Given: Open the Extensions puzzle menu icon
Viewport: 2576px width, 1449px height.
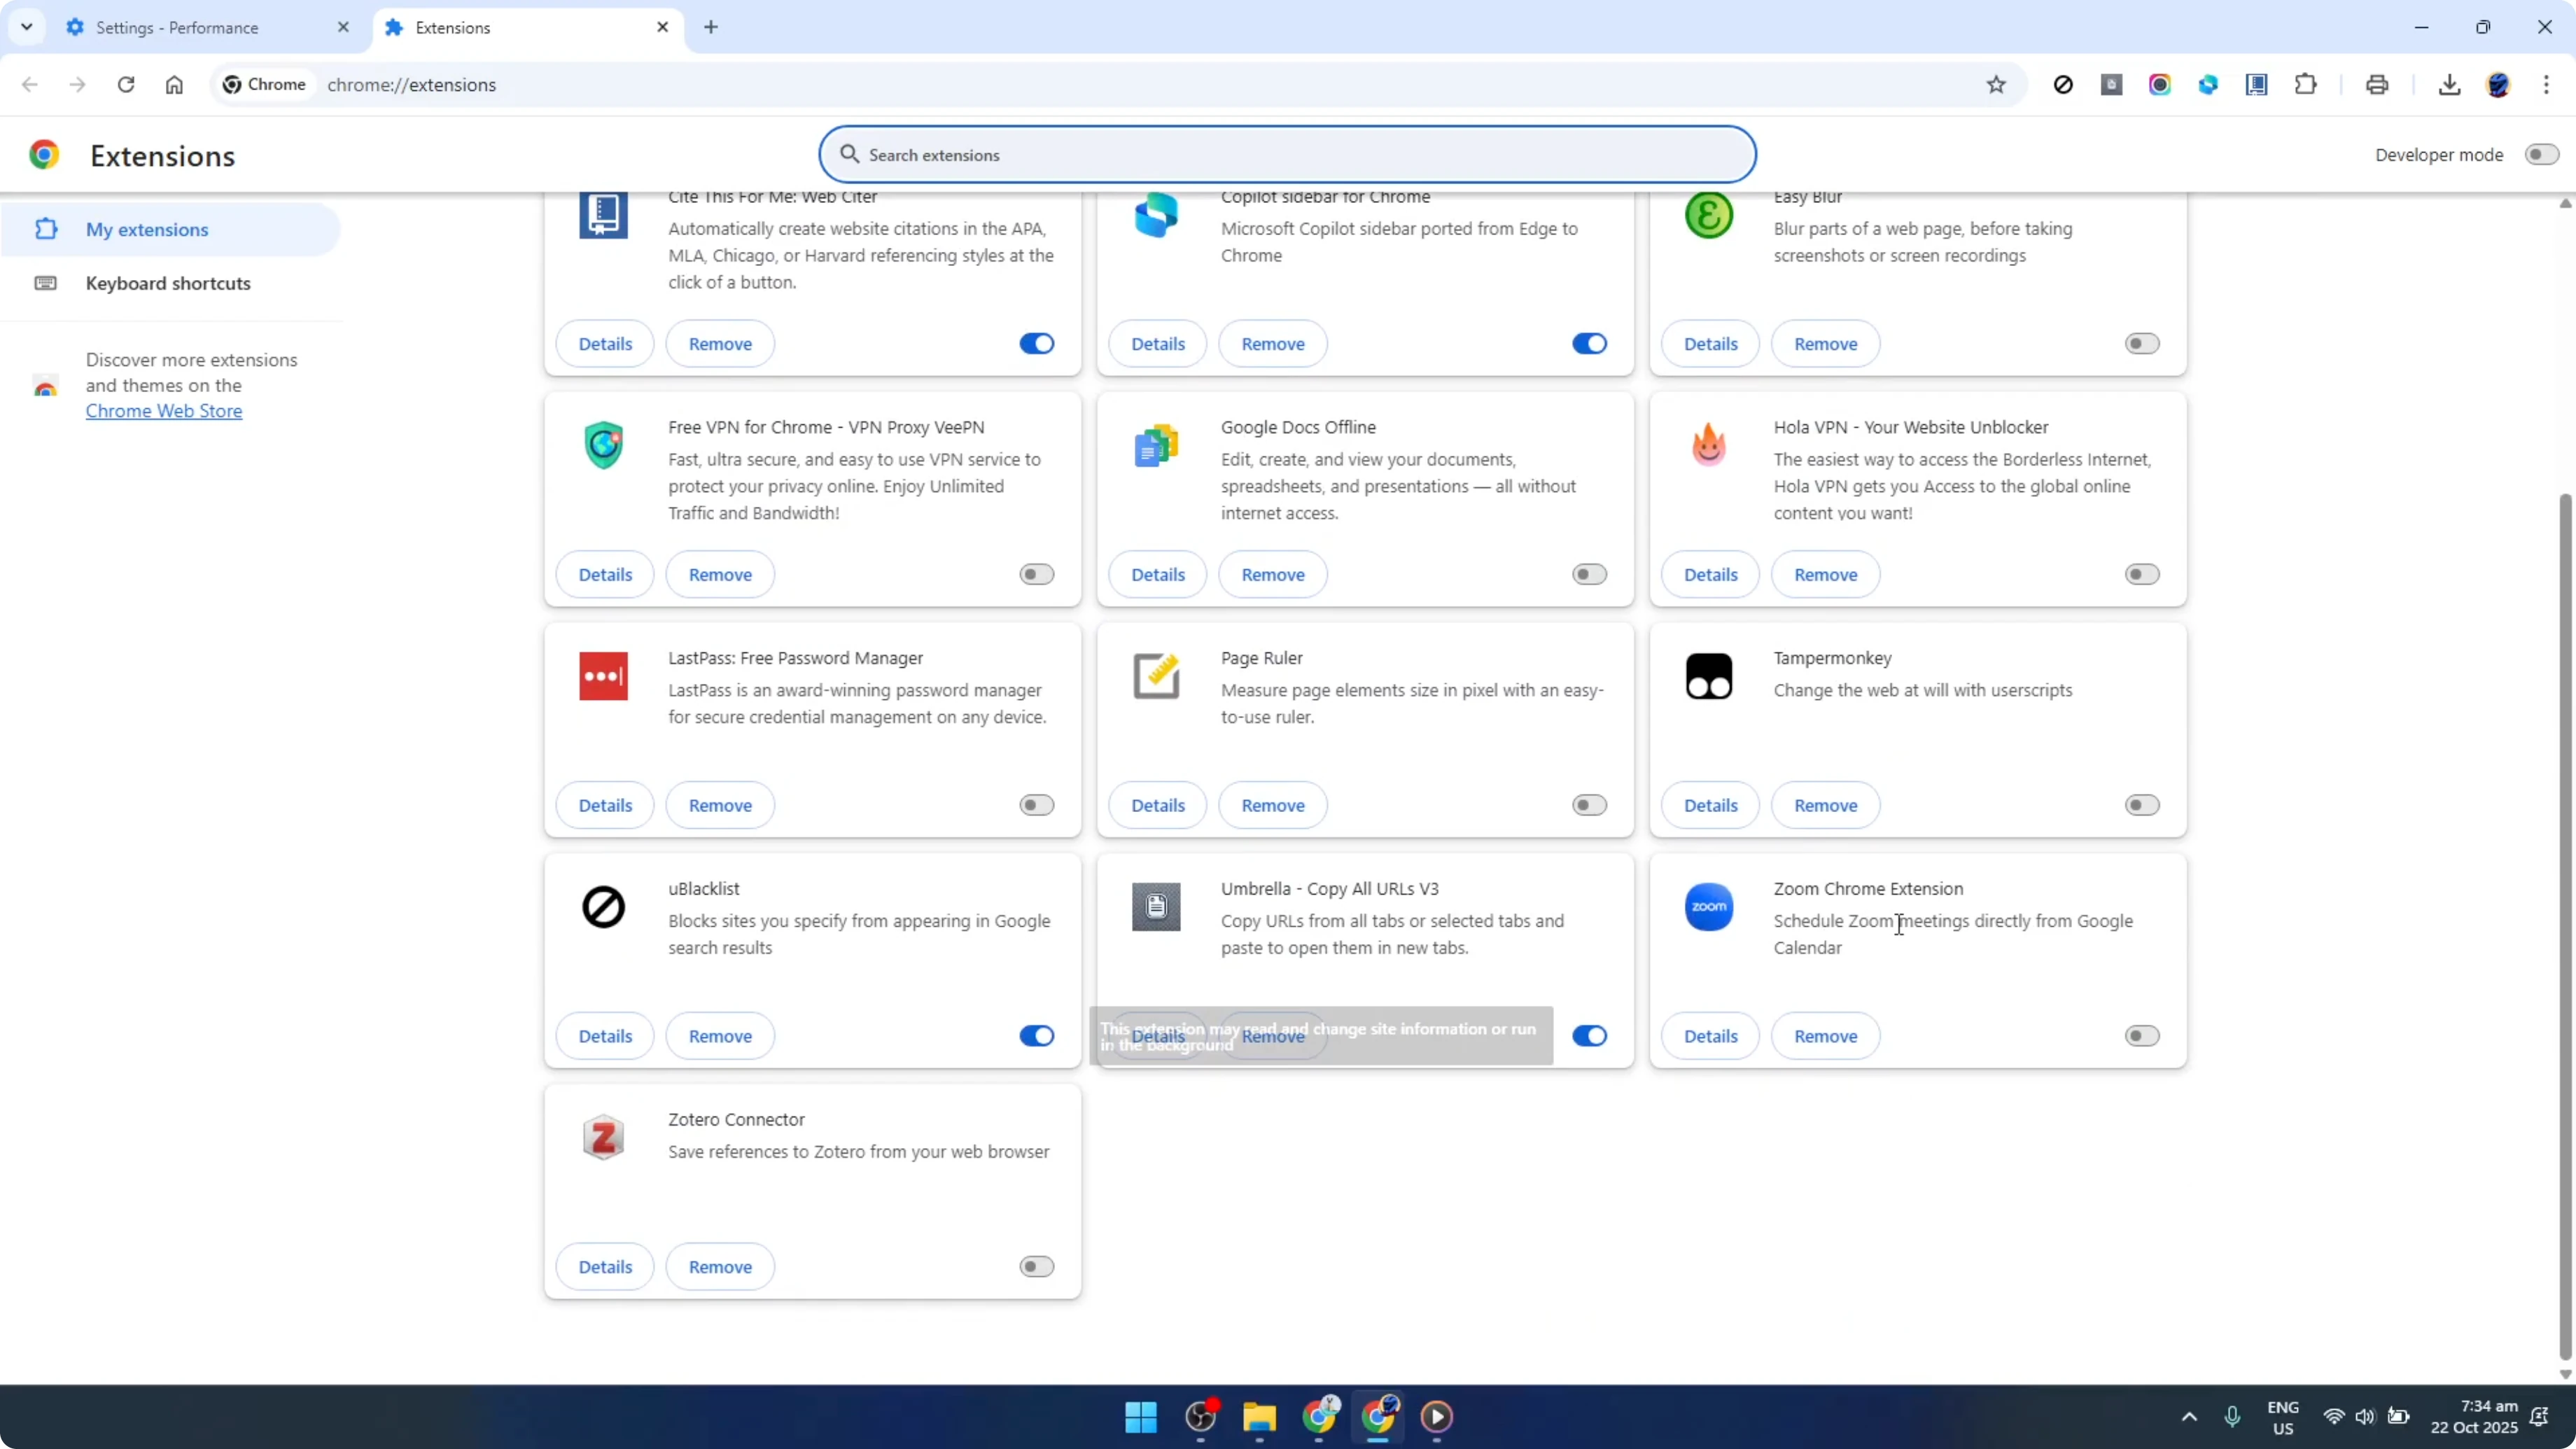Looking at the screenshot, I should pyautogui.click(x=2306, y=85).
